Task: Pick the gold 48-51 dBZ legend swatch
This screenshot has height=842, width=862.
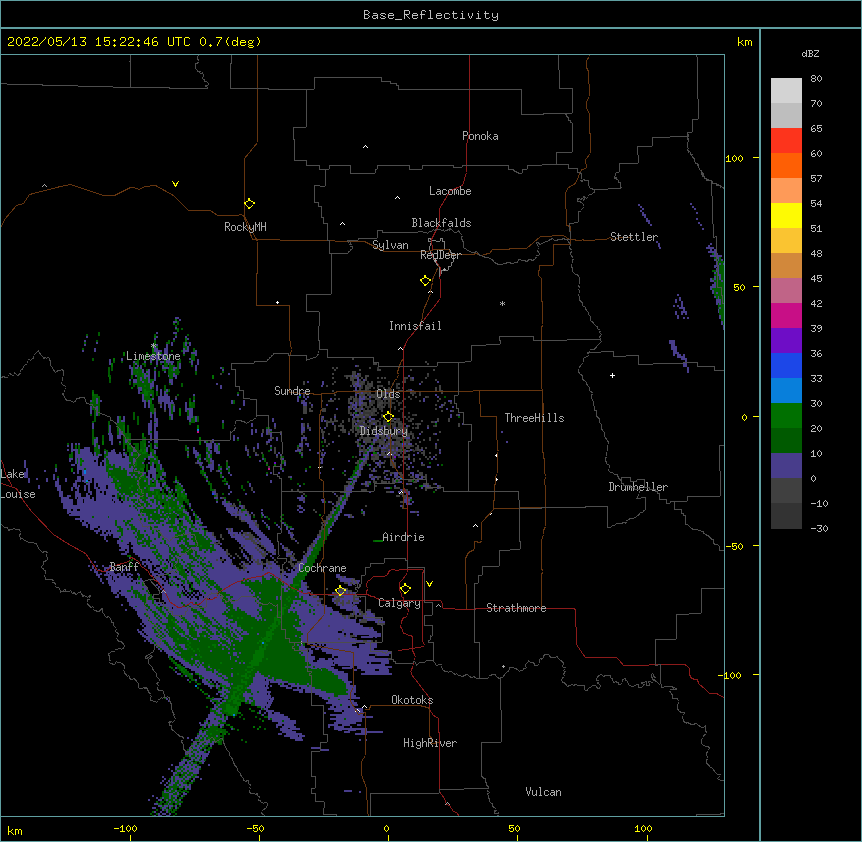Action: [786, 241]
